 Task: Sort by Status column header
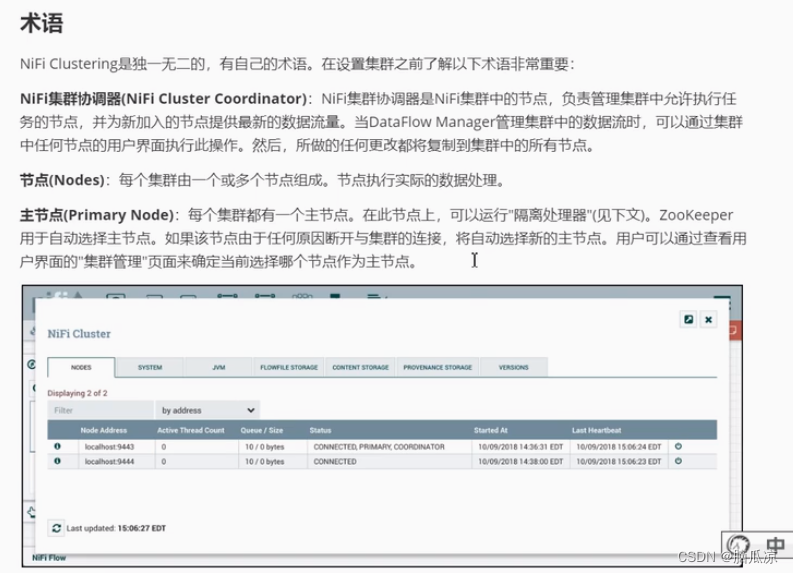320,430
